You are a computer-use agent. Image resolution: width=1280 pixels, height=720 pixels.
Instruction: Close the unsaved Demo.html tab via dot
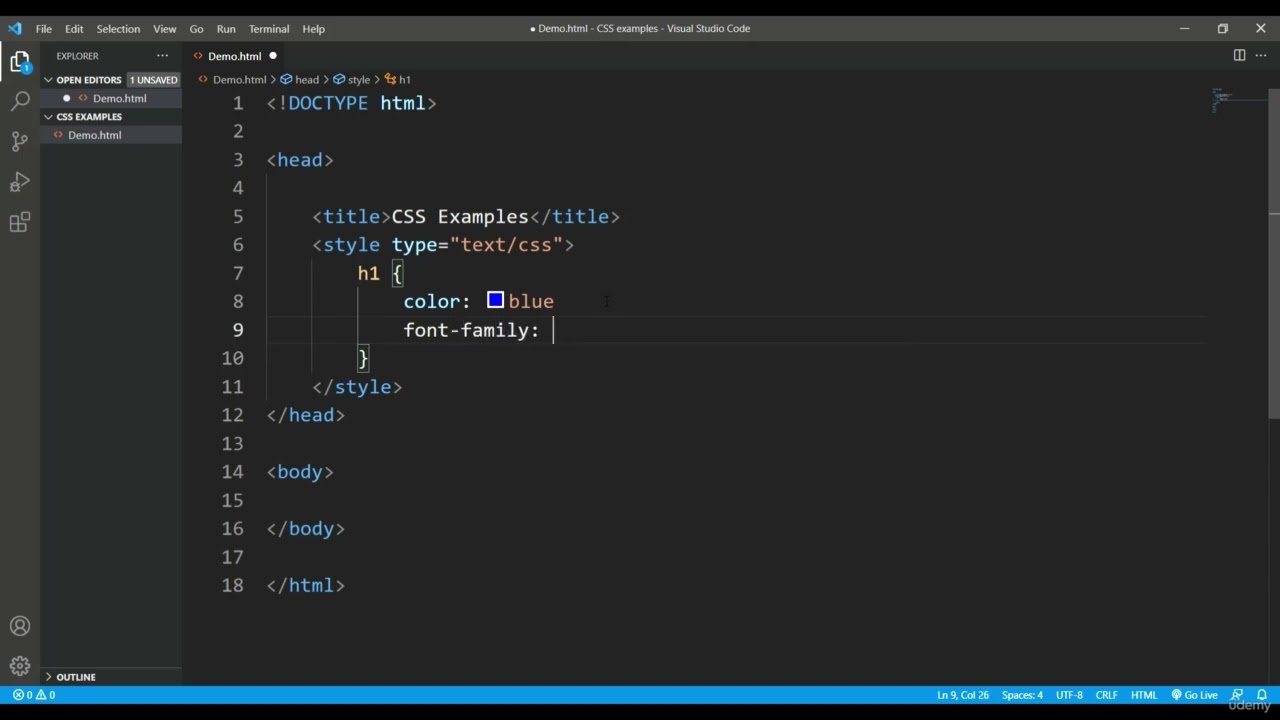click(x=272, y=56)
